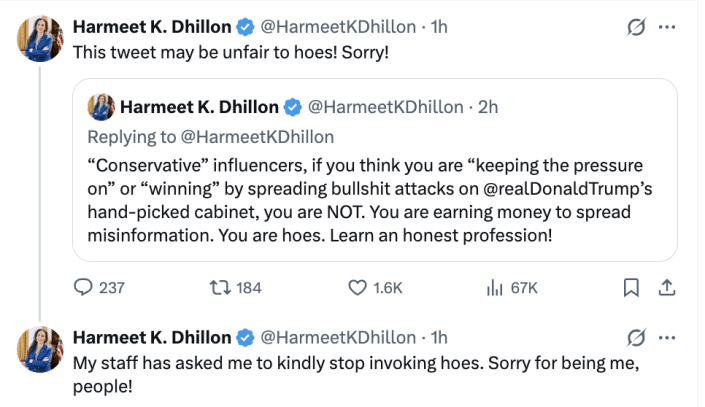Open more options menu on last tweet
705x407 pixels.
tap(668, 337)
